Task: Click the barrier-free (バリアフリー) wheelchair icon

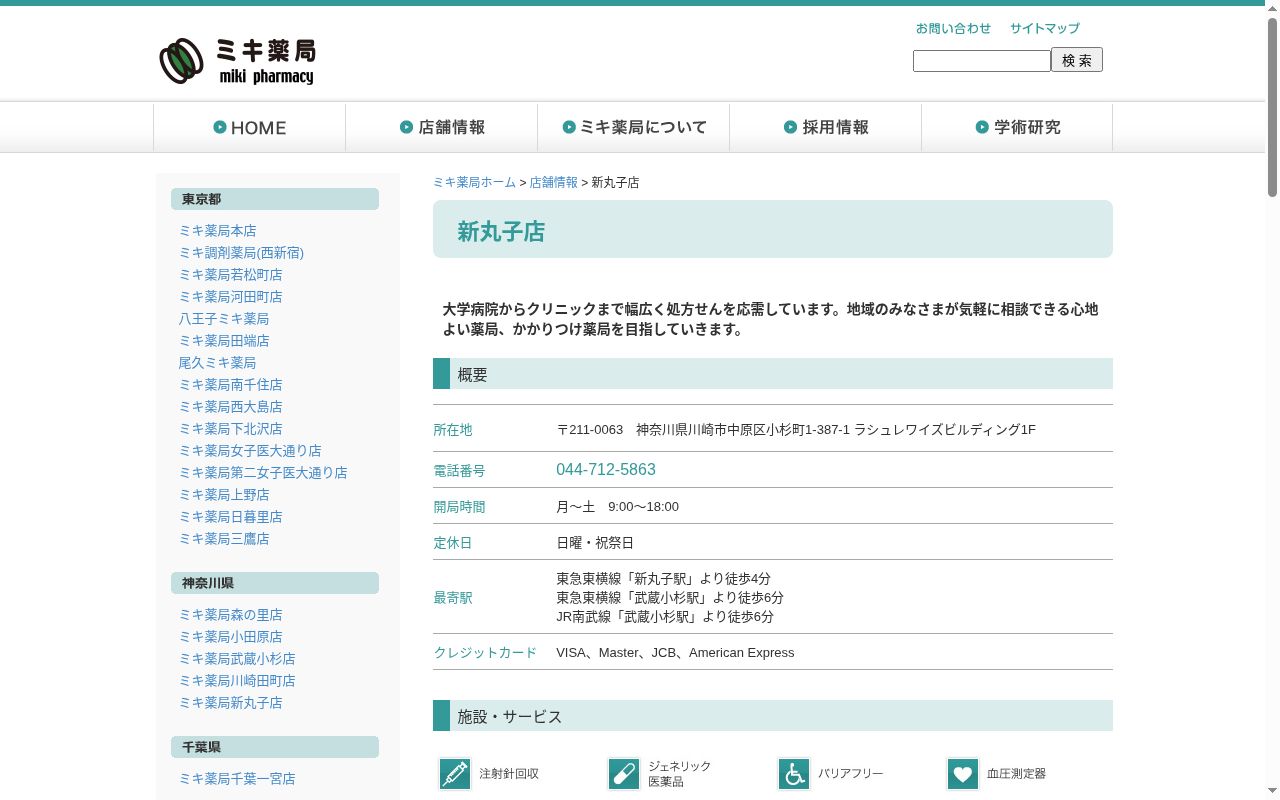Action: [x=794, y=774]
